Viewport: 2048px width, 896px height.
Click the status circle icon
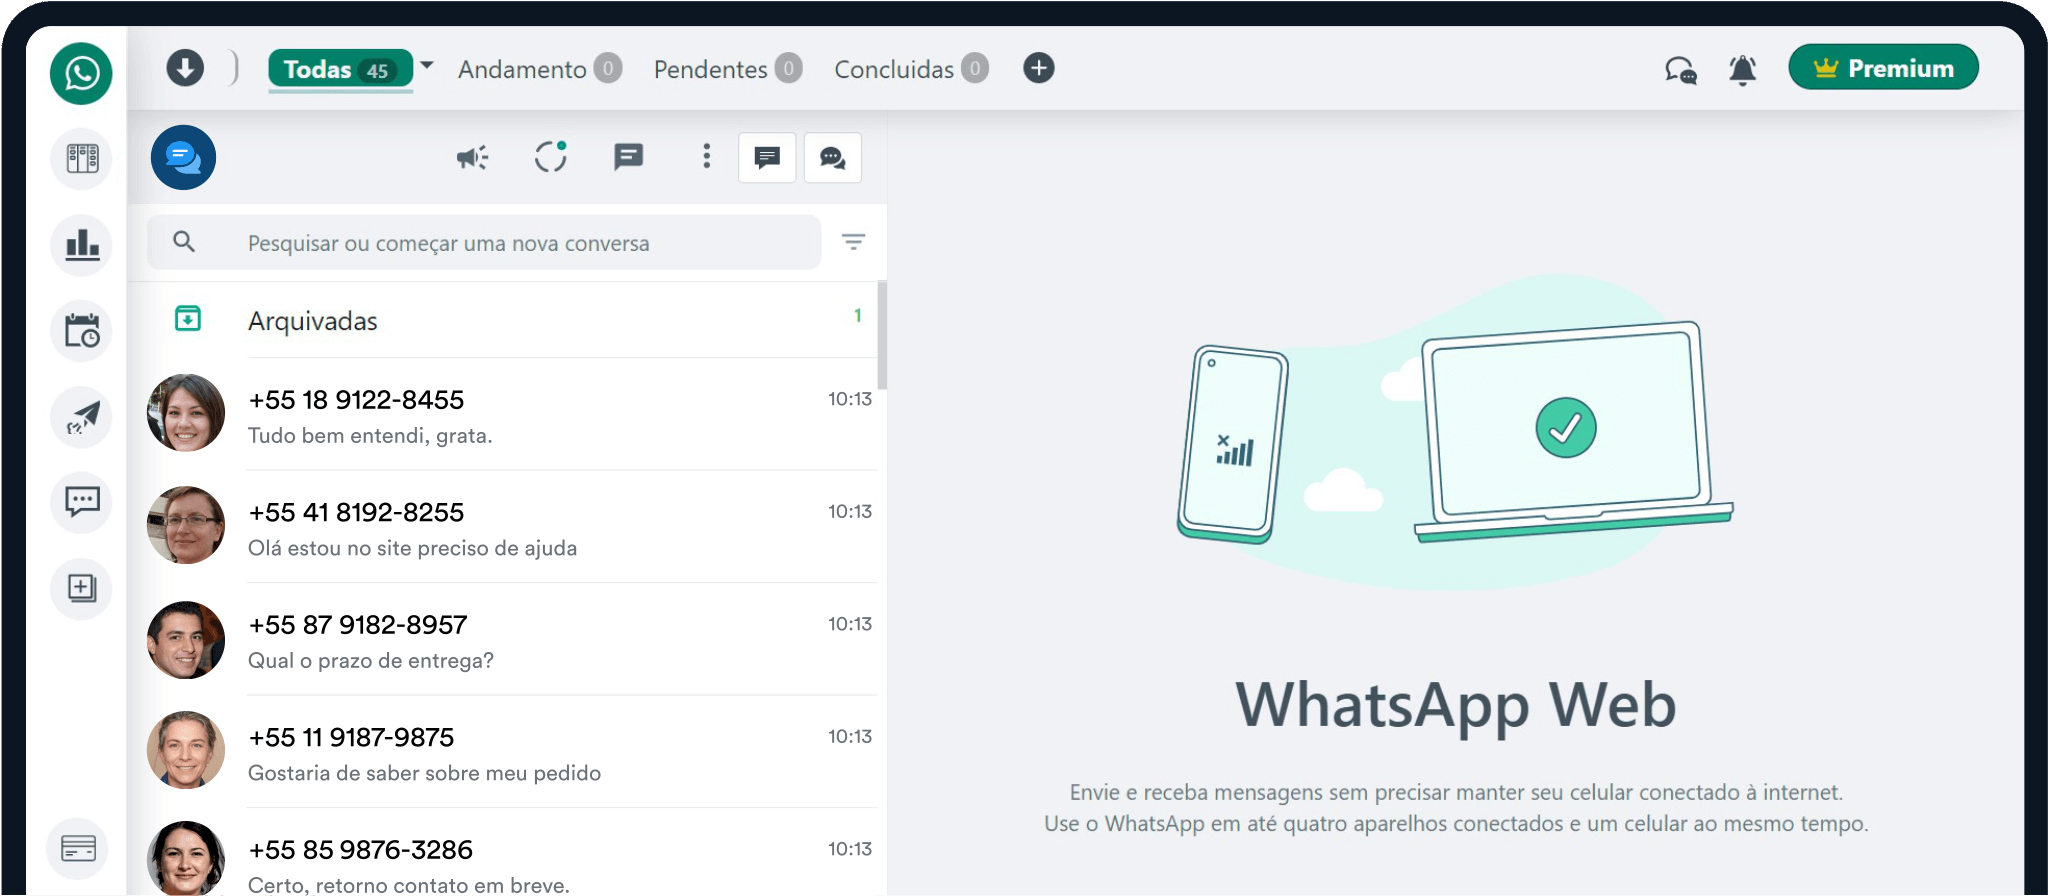tap(551, 157)
